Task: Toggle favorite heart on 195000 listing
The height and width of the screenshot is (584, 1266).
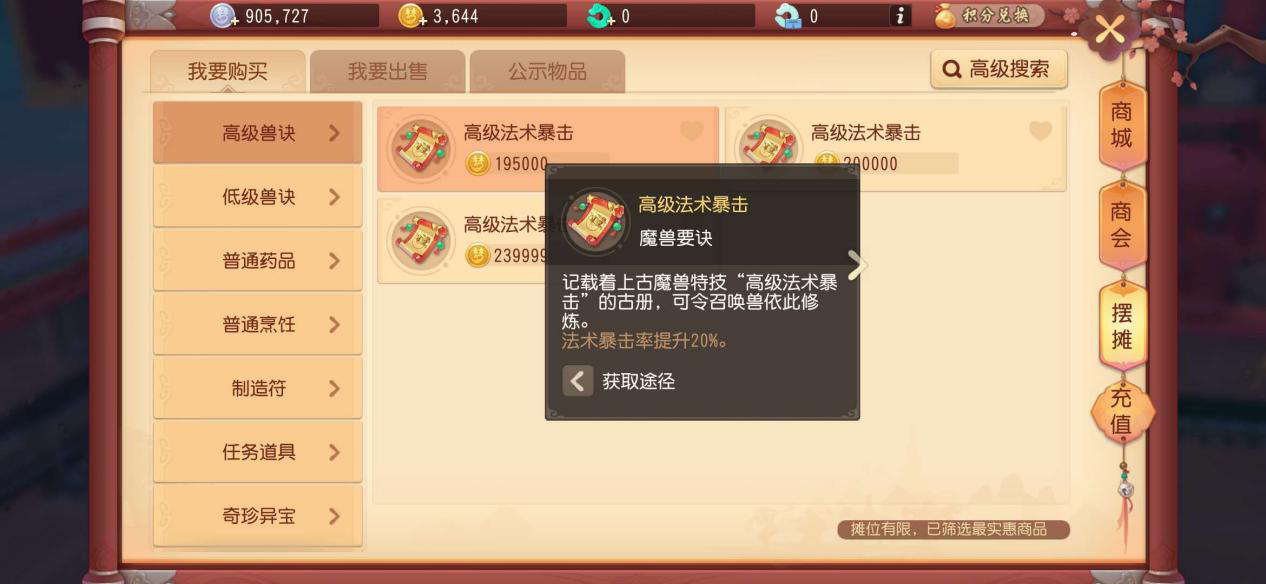Action: coord(692,131)
